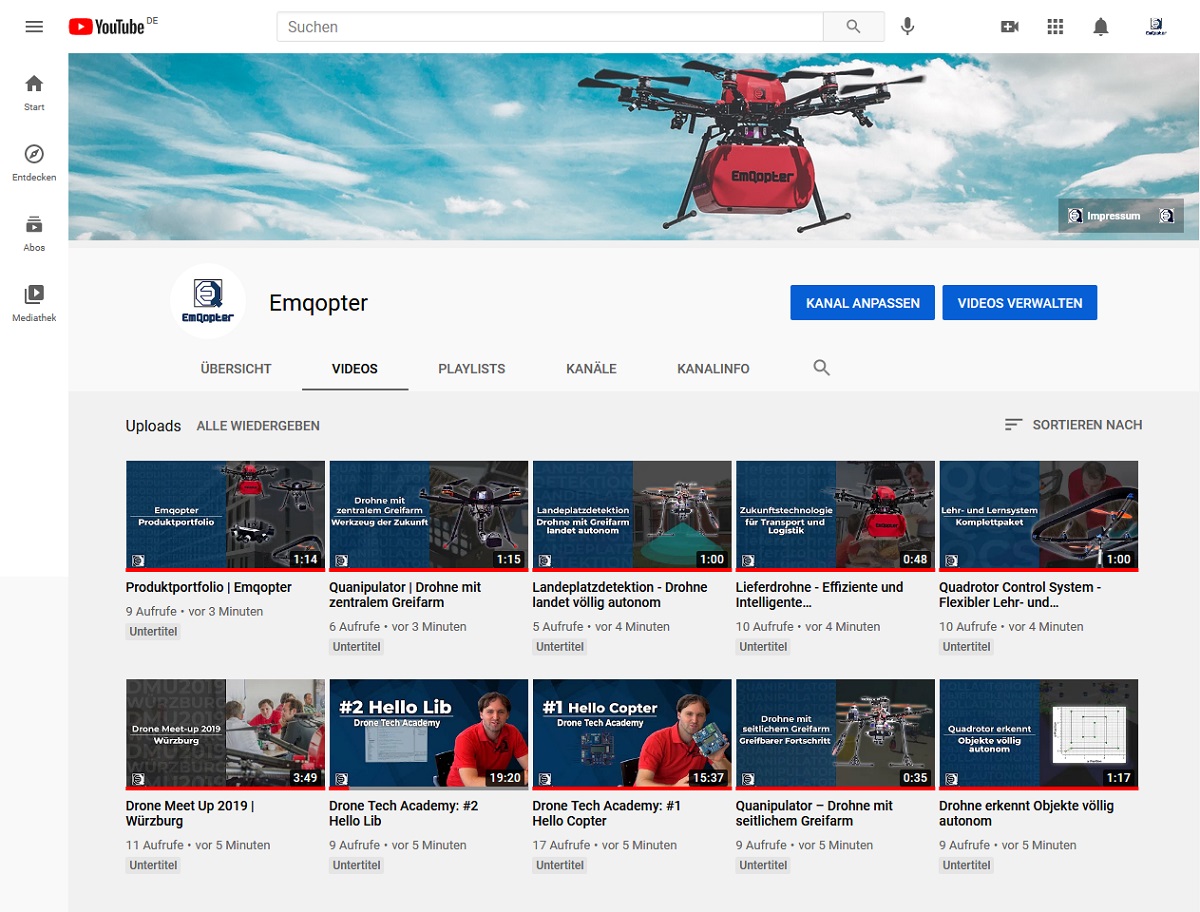Click the Videos verwalten button

point(1020,303)
